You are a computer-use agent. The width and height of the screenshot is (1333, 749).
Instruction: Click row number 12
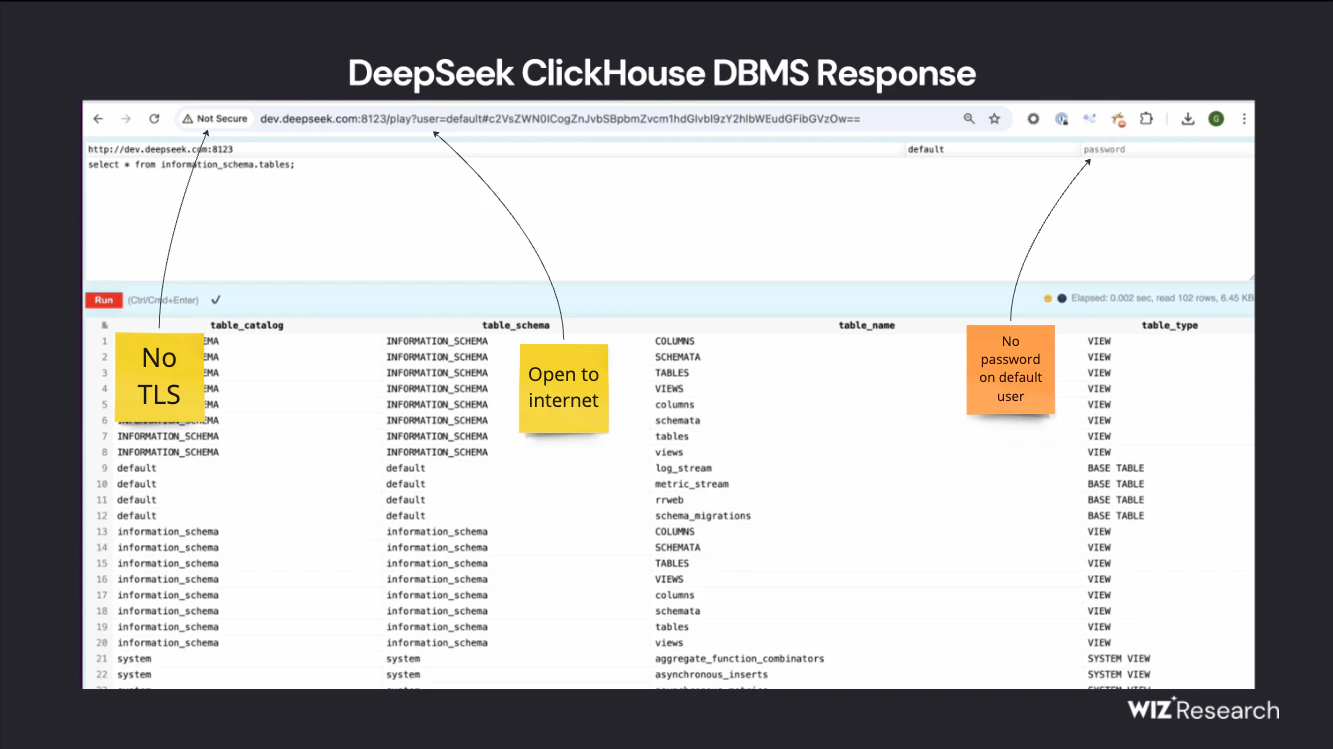pos(102,516)
